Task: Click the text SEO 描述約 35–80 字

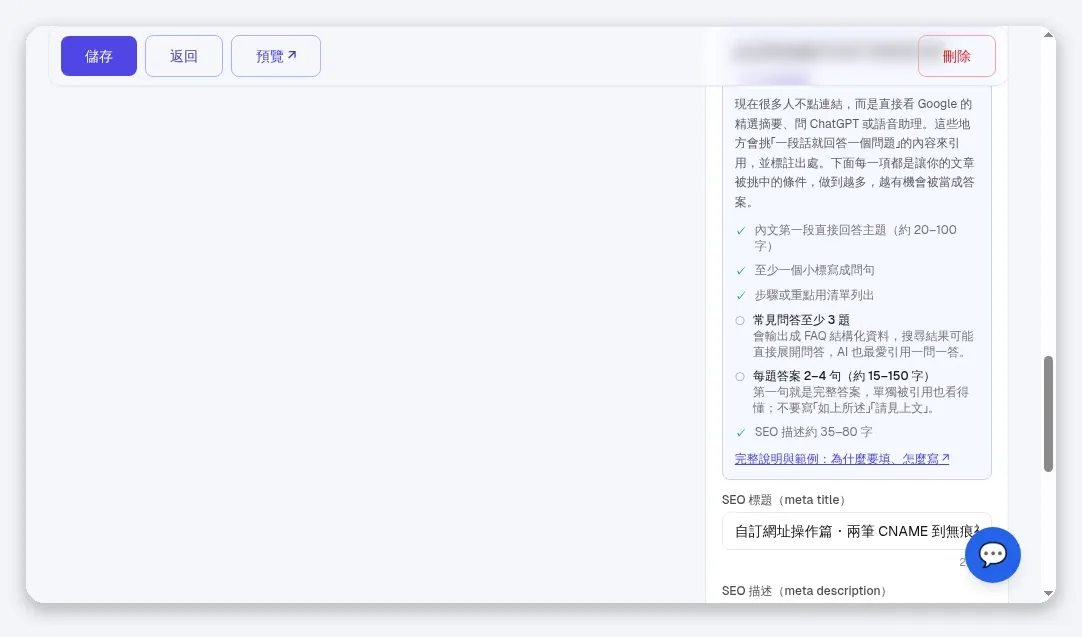Action: [x=814, y=432]
